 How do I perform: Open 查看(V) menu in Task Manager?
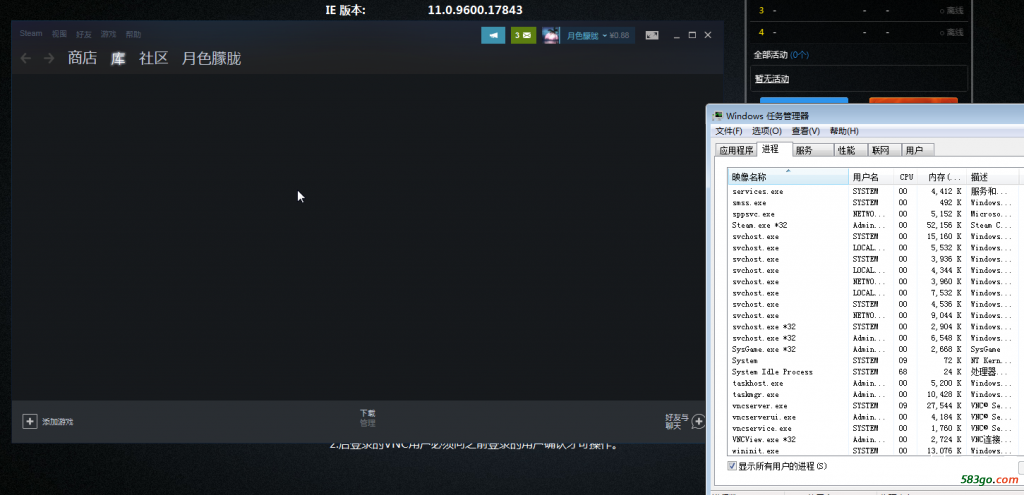(x=805, y=131)
